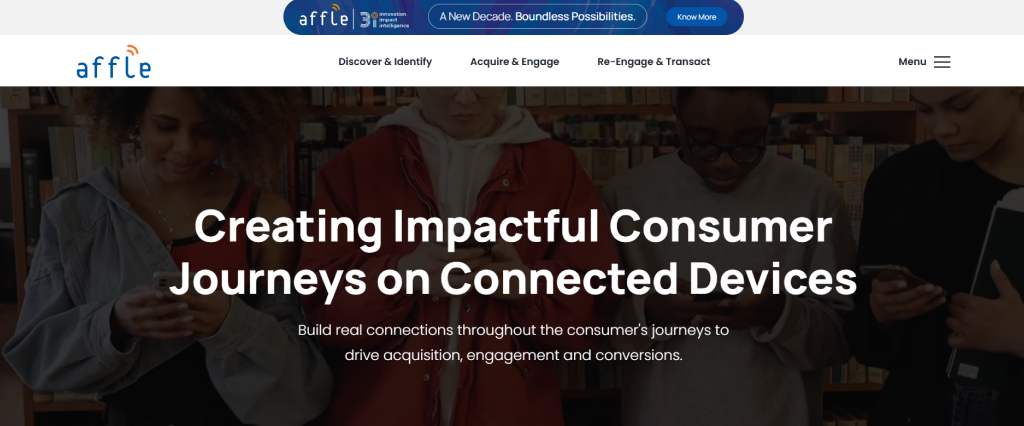Open Discover & Identify nav item
Screen dimensions: 1024x426
point(385,61)
